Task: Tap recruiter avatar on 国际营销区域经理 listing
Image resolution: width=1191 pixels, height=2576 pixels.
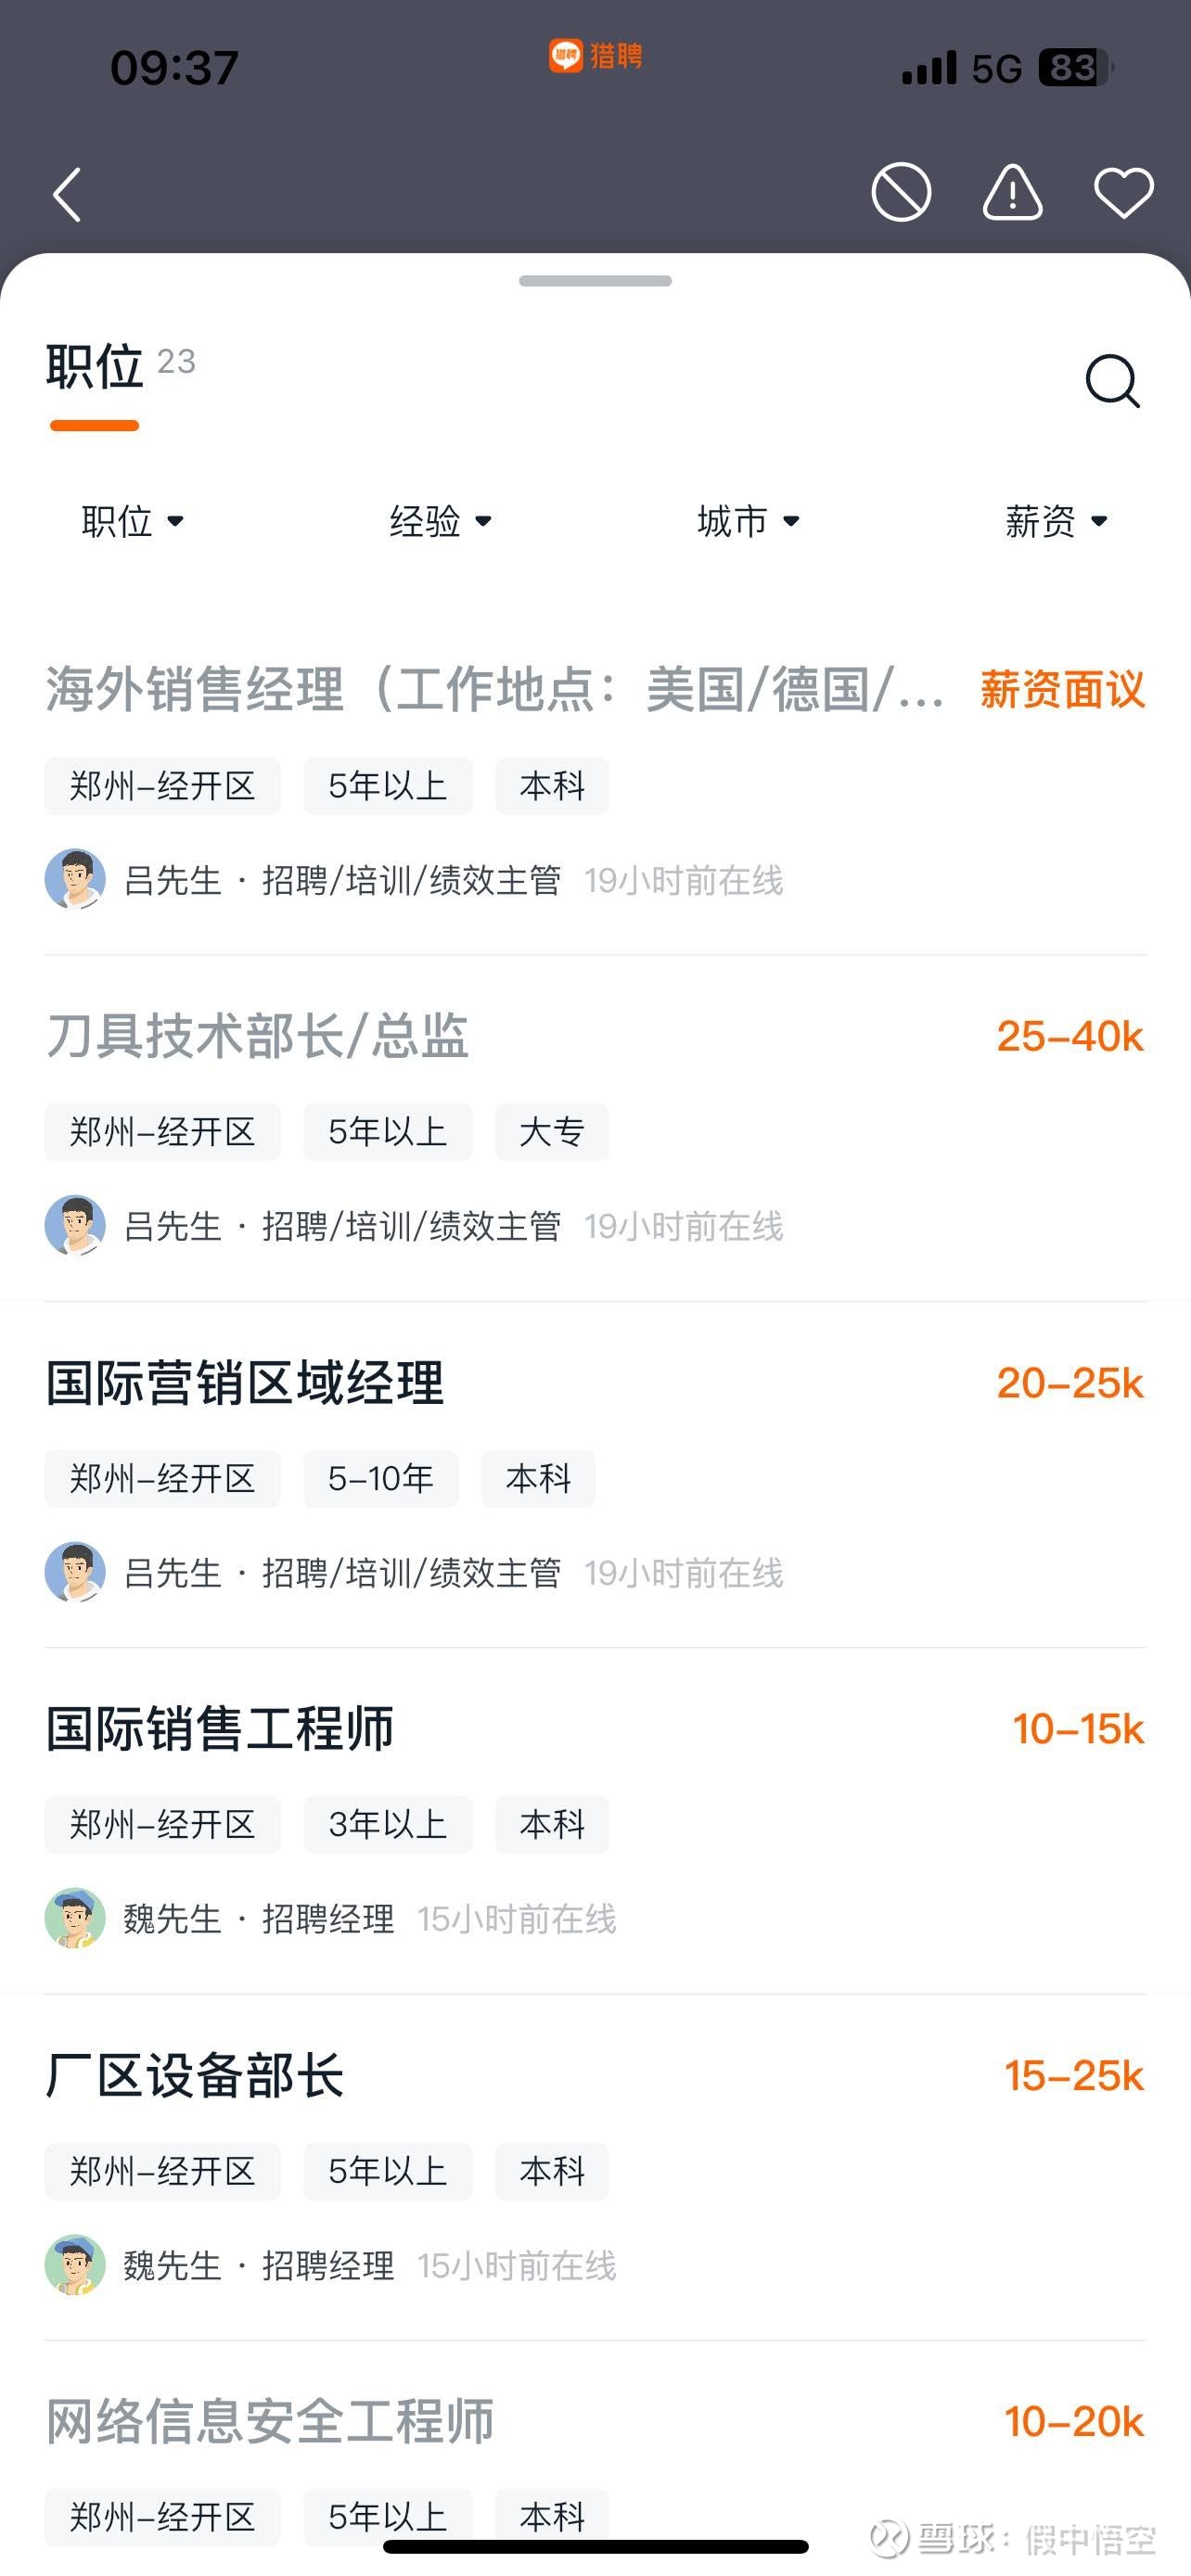Action: [x=75, y=1572]
